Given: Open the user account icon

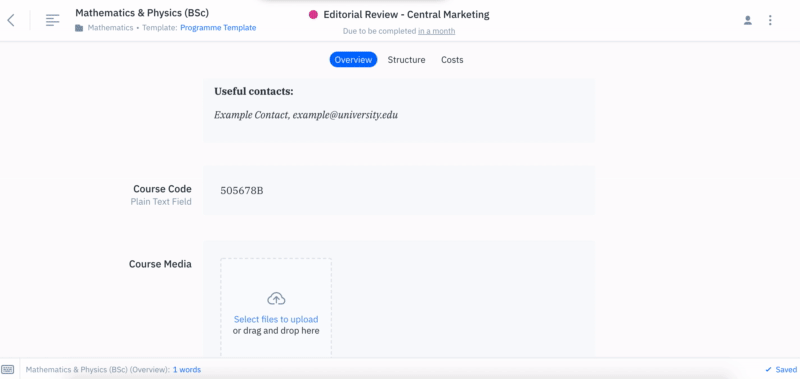Looking at the screenshot, I should coord(747,20).
